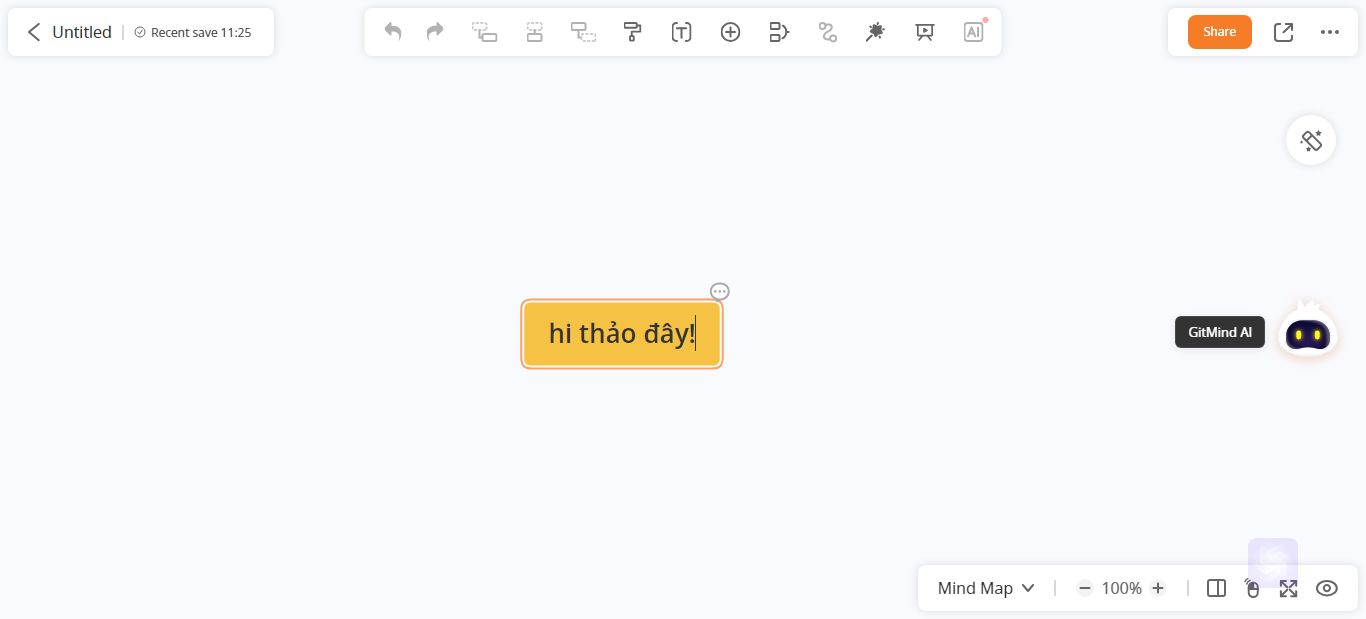The image size is (1366, 619).
Task: Toggle mouse navigation mode
Action: coord(1252,588)
